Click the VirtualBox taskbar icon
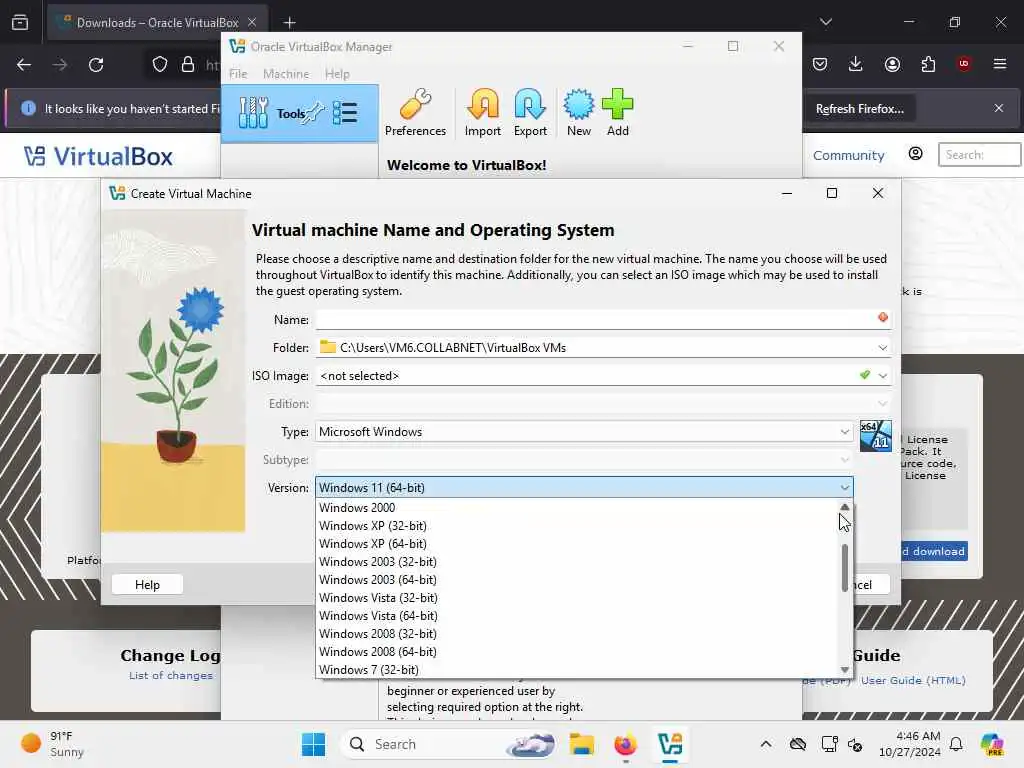Viewport: 1024px width, 768px height. [x=670, y=744]
